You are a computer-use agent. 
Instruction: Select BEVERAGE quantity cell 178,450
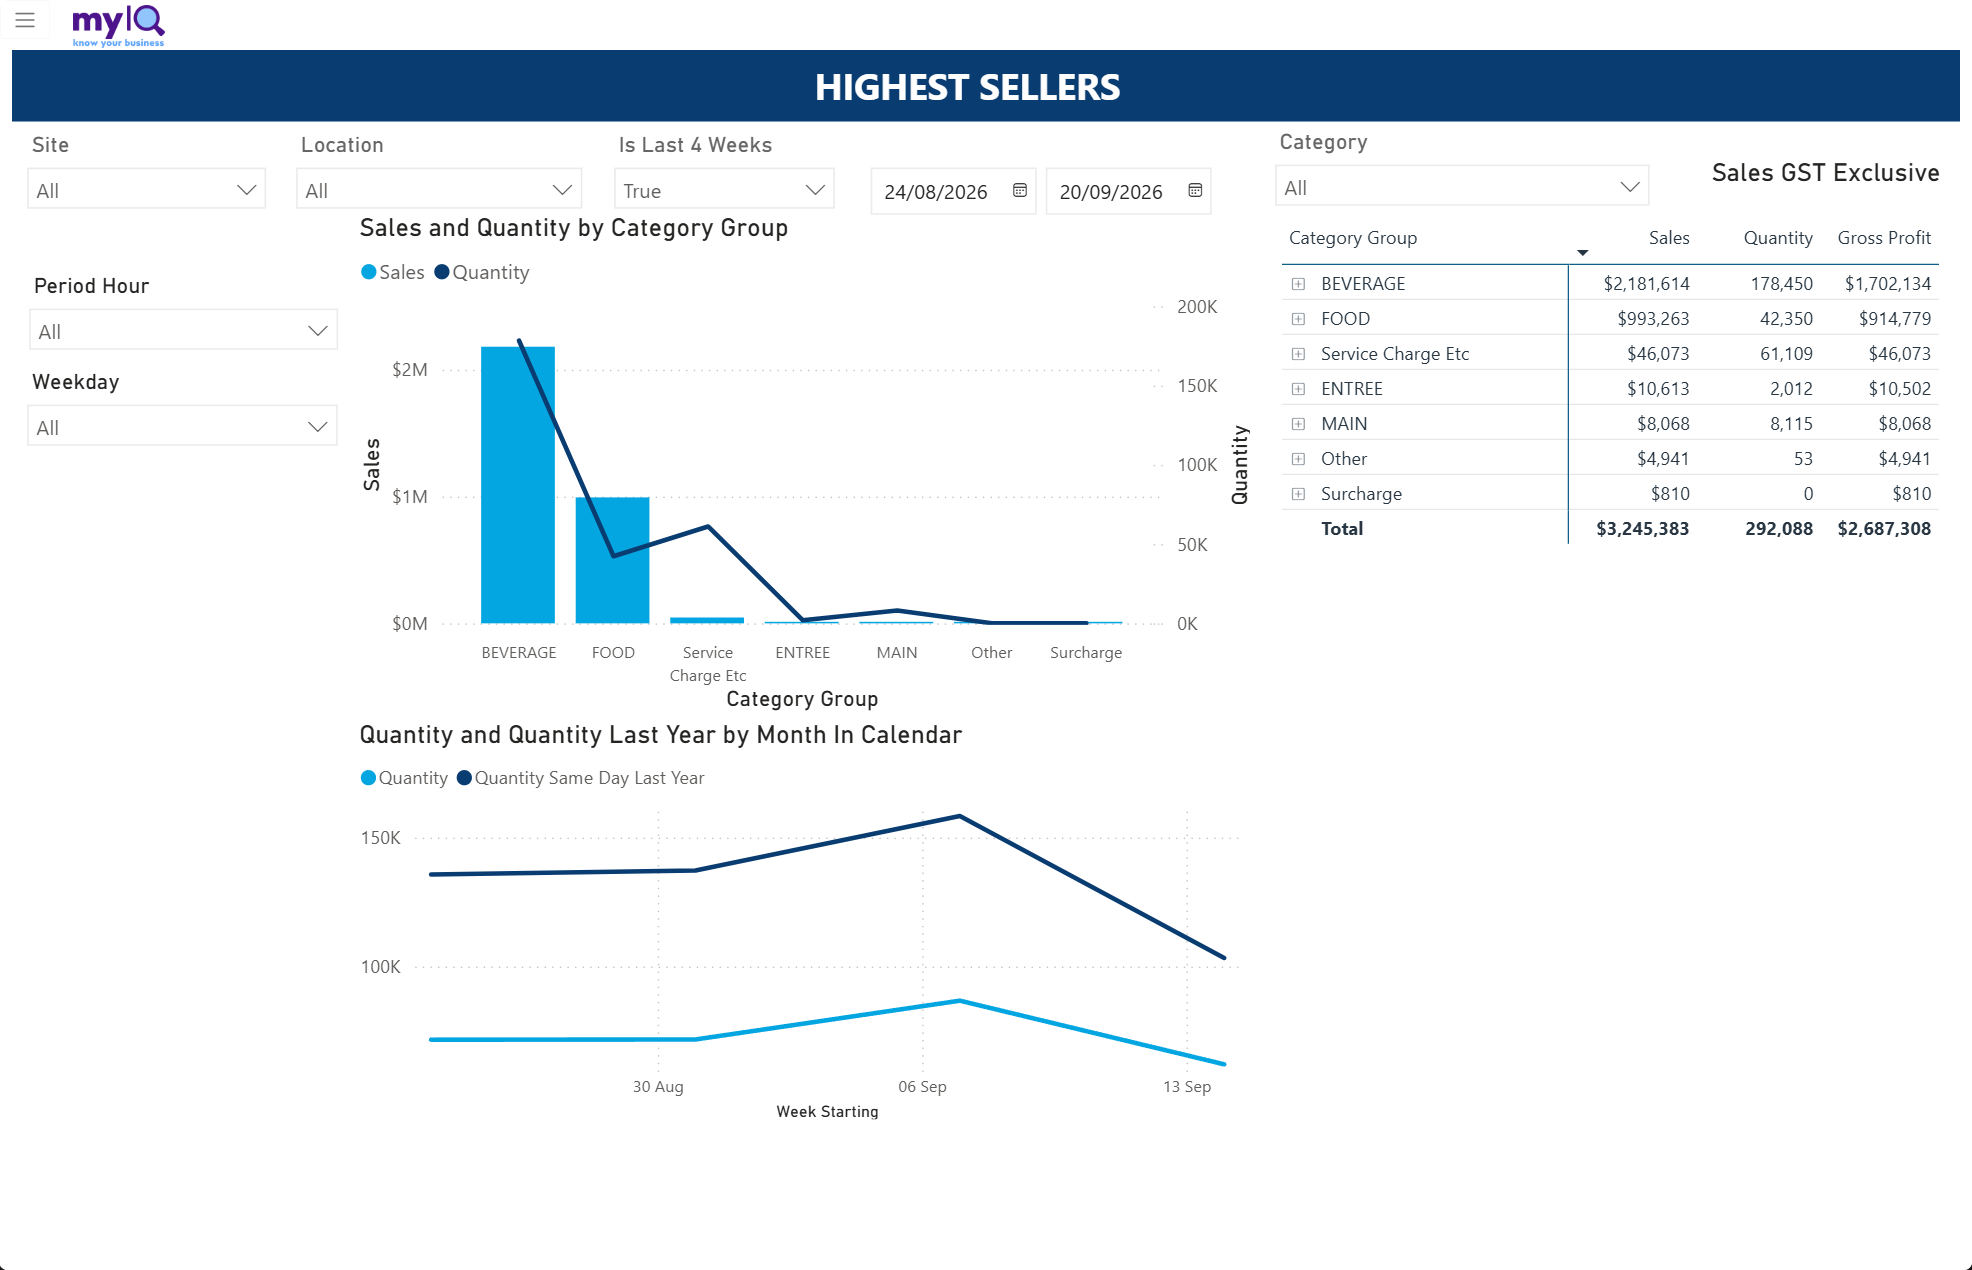[x=1781, y=284]
